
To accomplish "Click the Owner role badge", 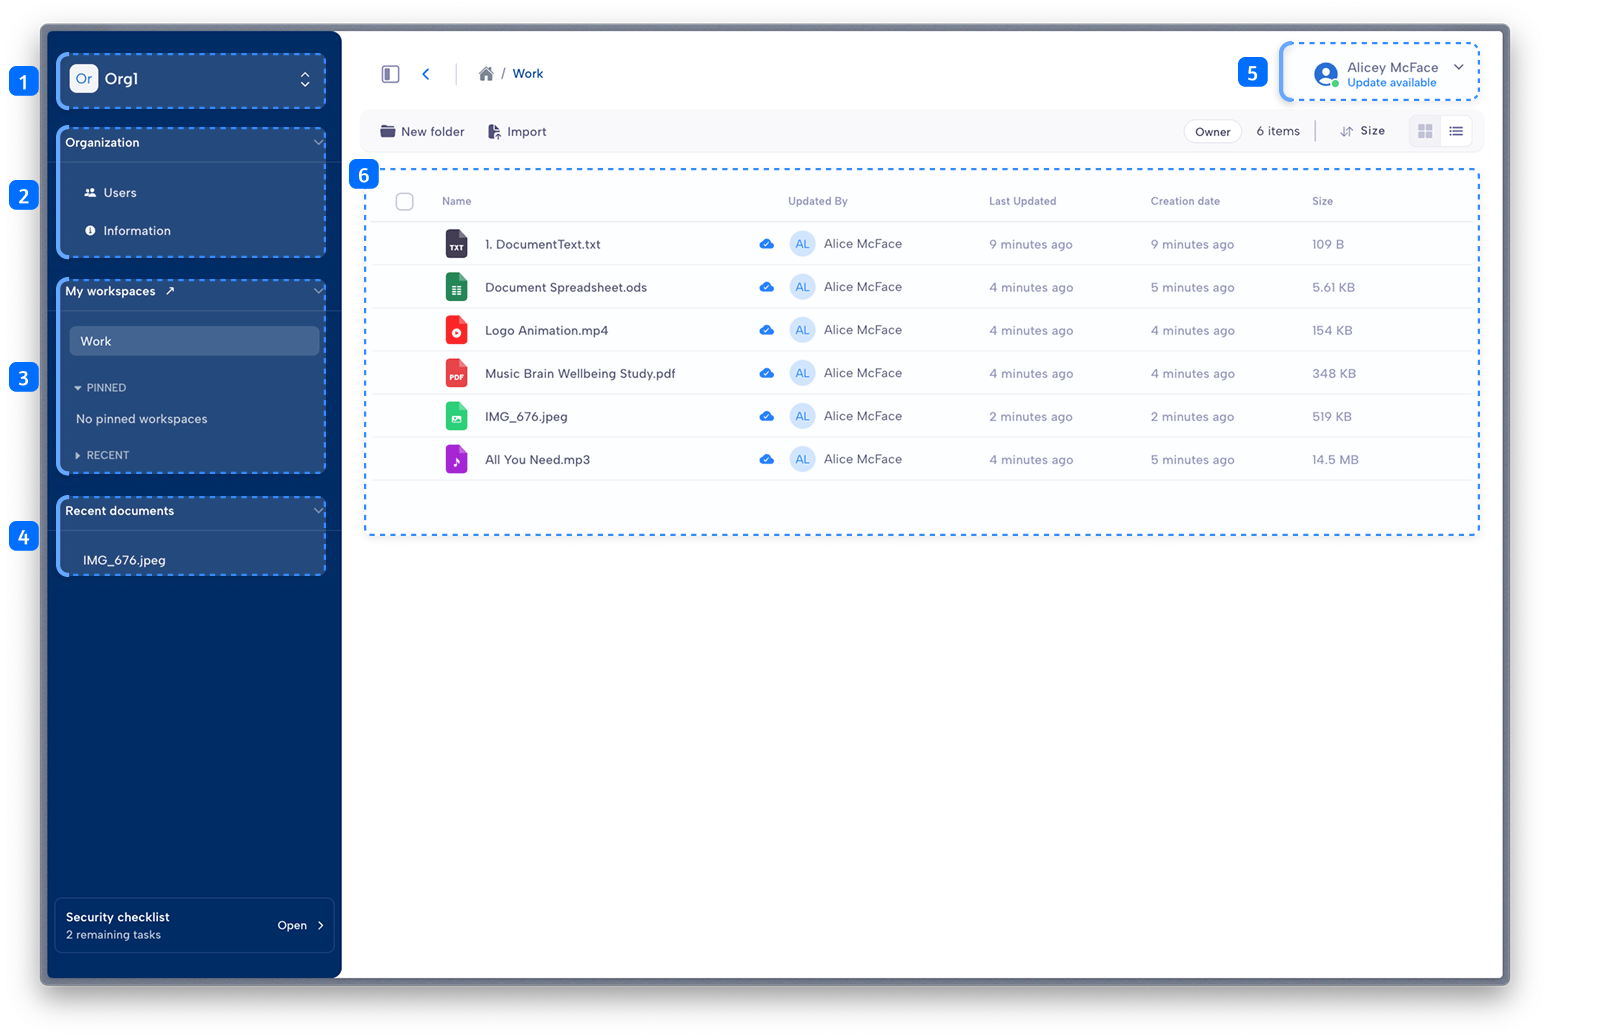I will (x=1212, y=132).
